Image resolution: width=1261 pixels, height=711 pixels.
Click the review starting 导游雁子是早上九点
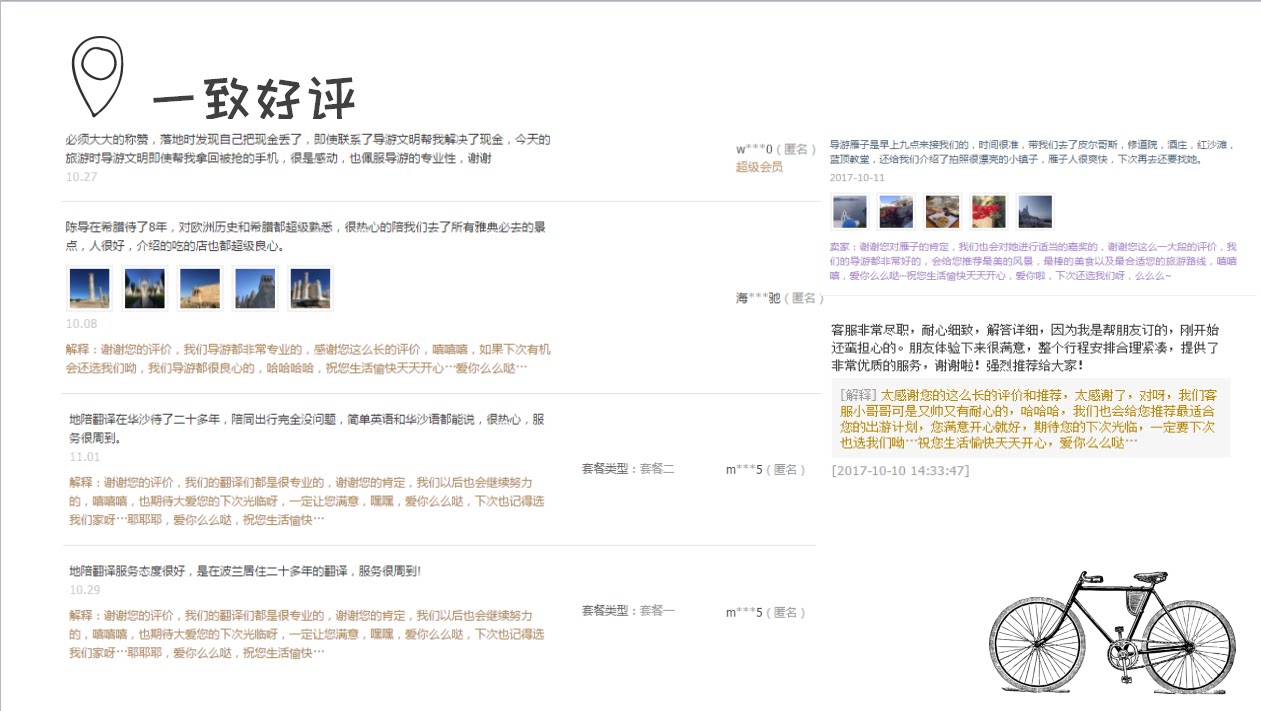point(1032,152)
